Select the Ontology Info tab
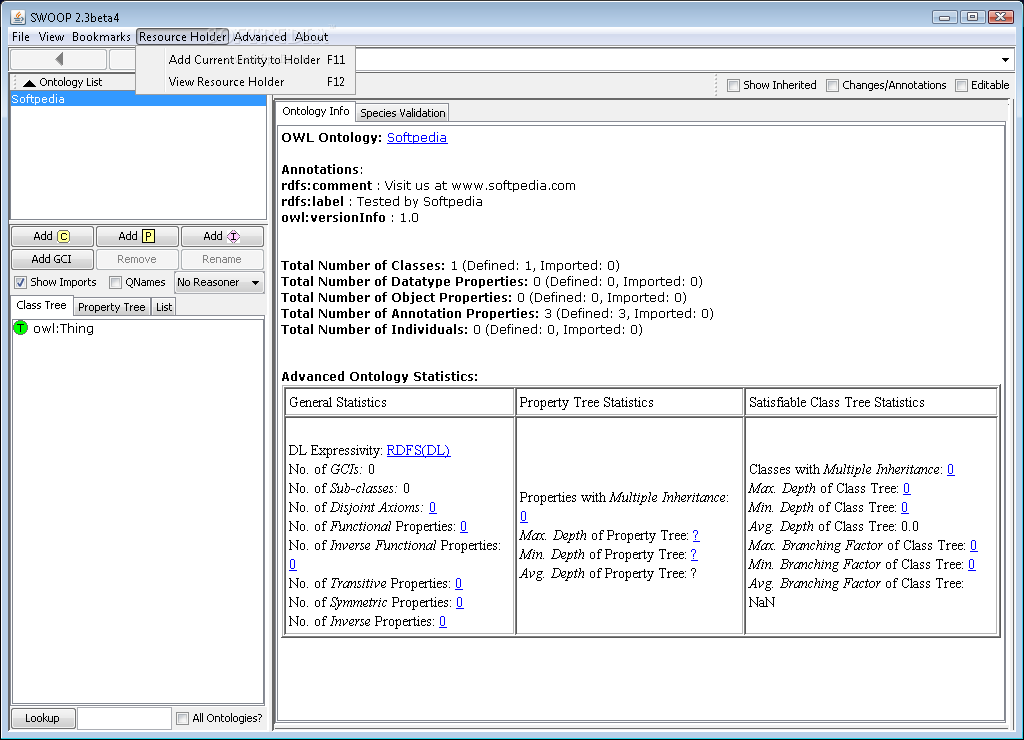This screenshot has width=1024, height=740. click(315, 111)
